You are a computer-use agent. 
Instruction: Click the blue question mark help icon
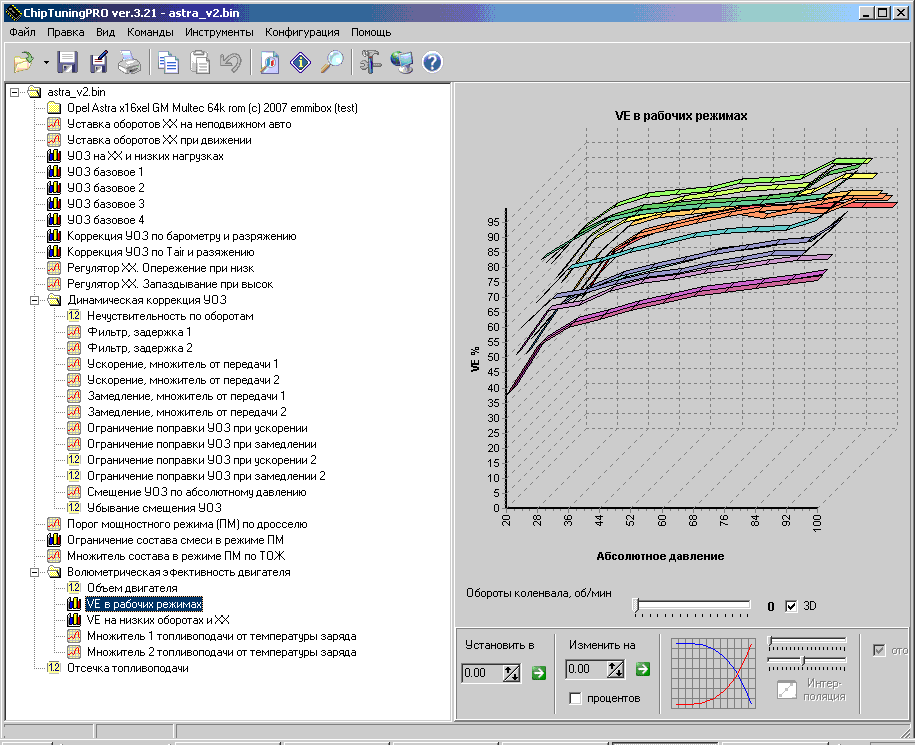click(432, 63)
